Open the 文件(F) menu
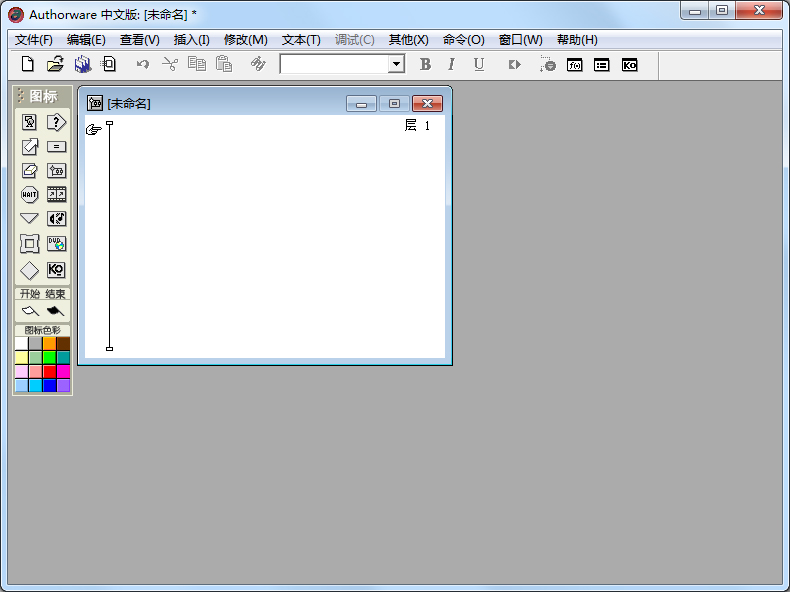The height and width of the screenshot is (592, 790). [x=34, y=40]
